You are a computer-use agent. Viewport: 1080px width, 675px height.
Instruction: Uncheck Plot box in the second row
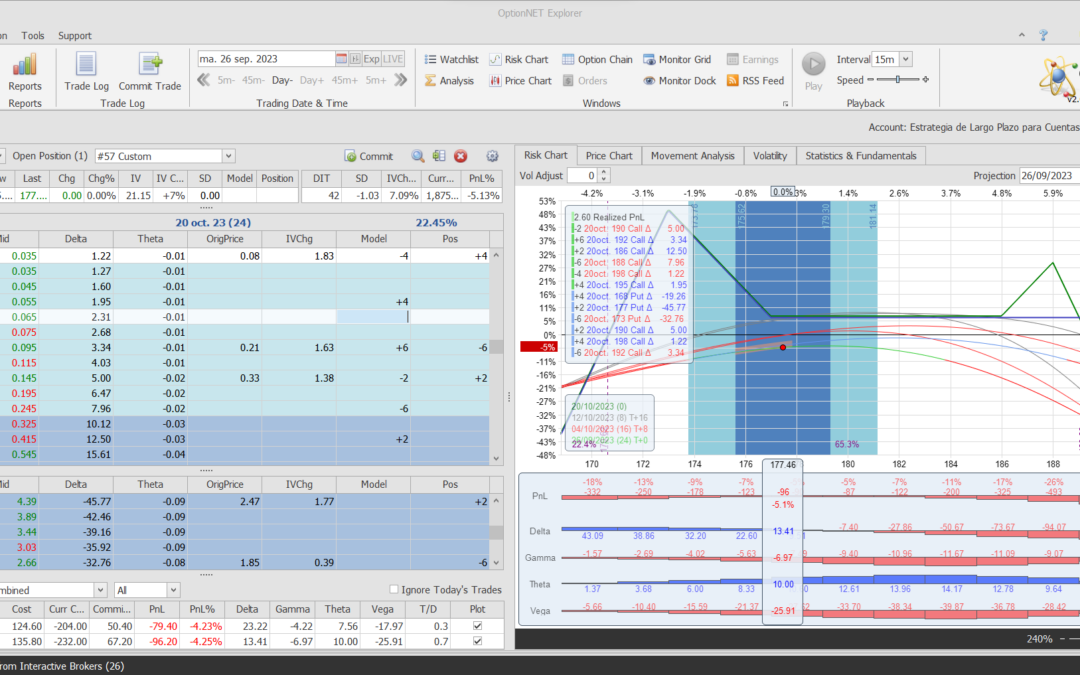pos(476,642)
